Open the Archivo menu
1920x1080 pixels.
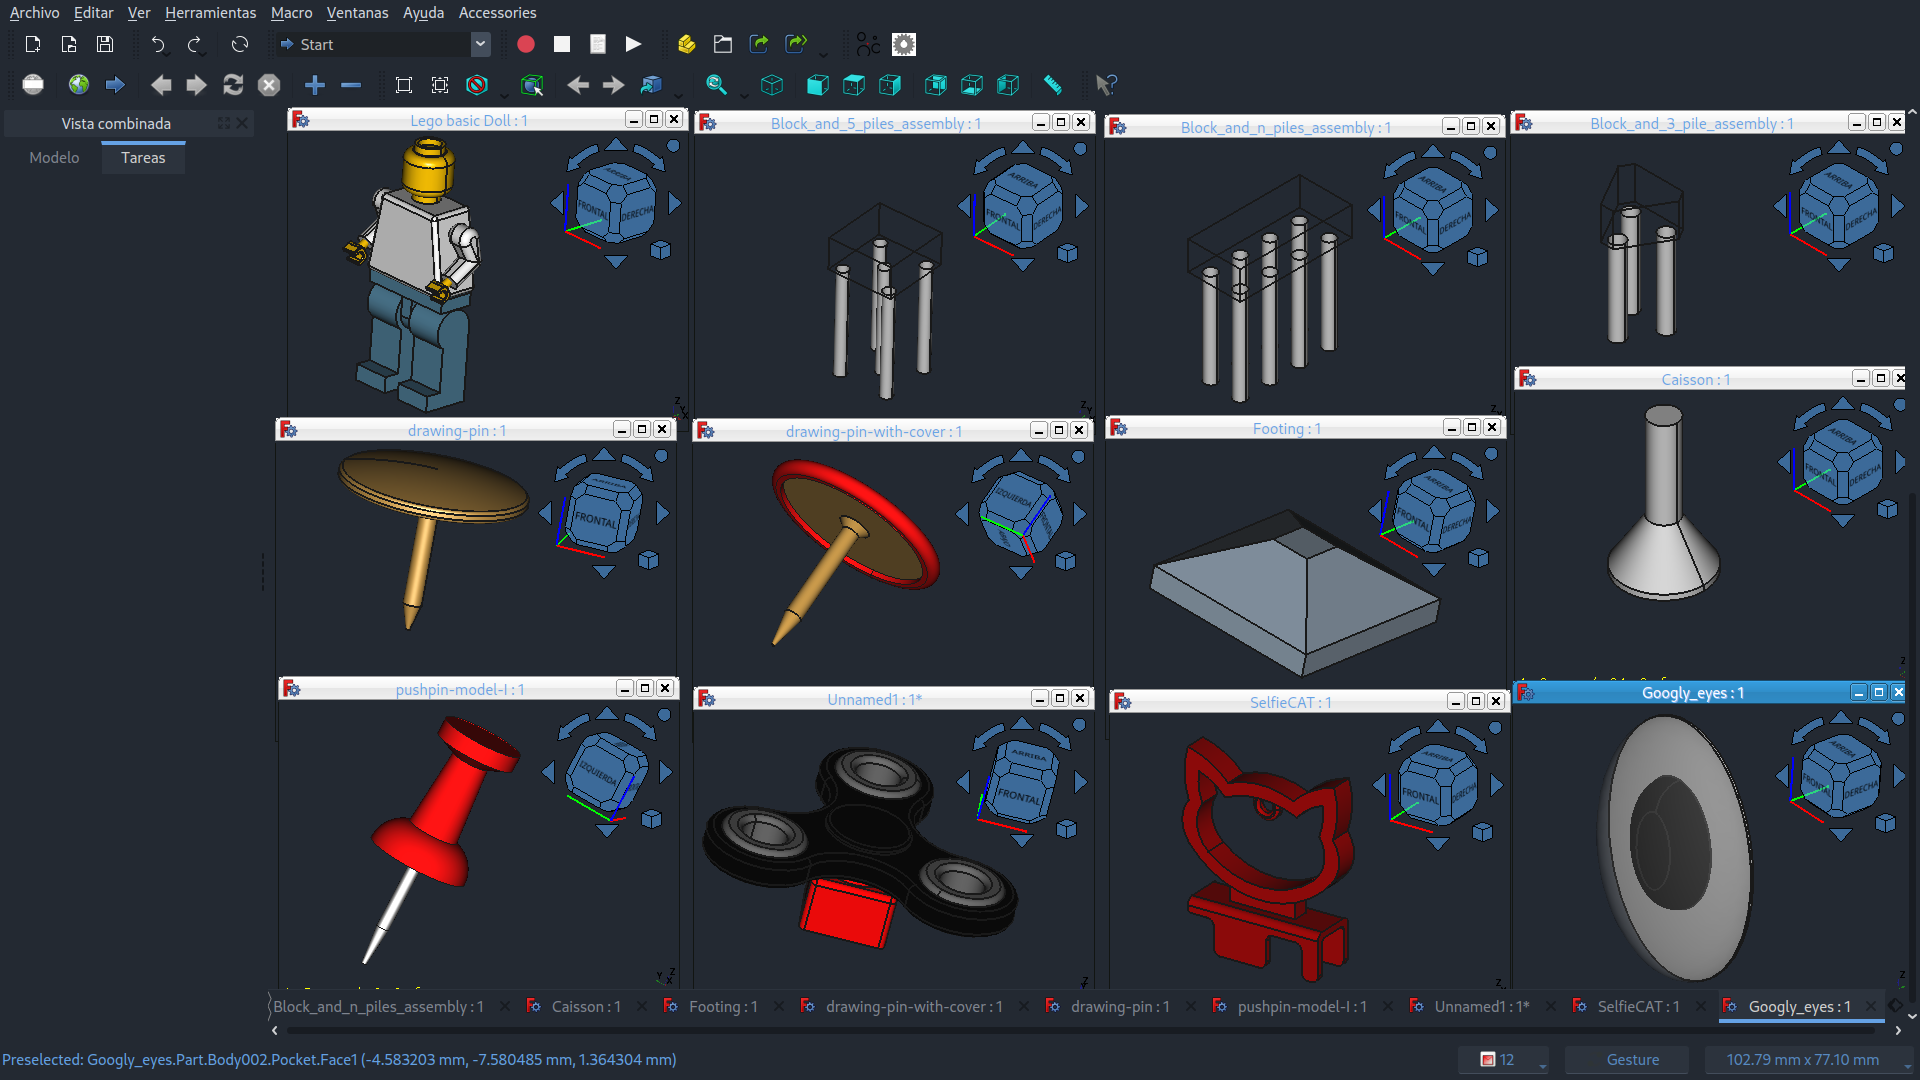click(34, 13)
